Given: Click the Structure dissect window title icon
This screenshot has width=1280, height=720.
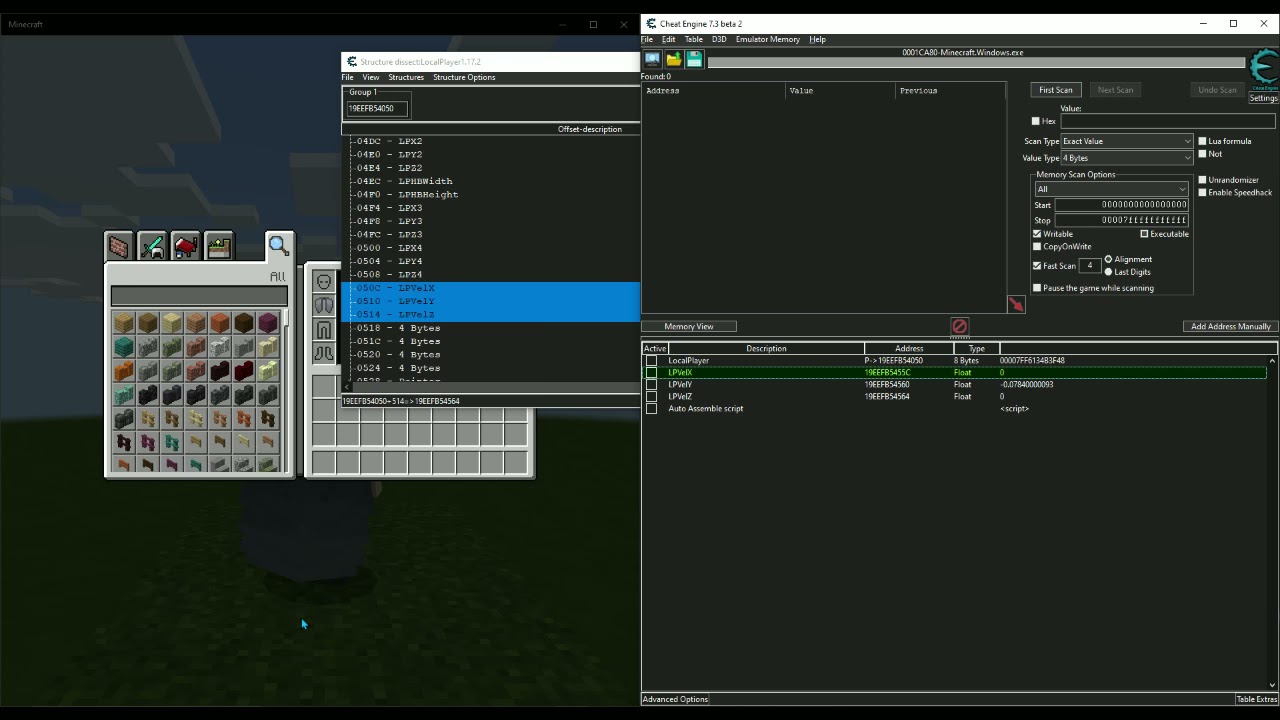Looking at the screenshot, I should pos(351,62).
